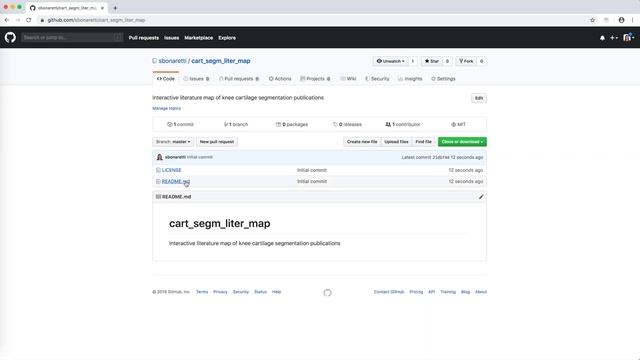Screen dimensions: 640x360
Task: Switch to the repository Security tab
Action: [x=377, y=79]
